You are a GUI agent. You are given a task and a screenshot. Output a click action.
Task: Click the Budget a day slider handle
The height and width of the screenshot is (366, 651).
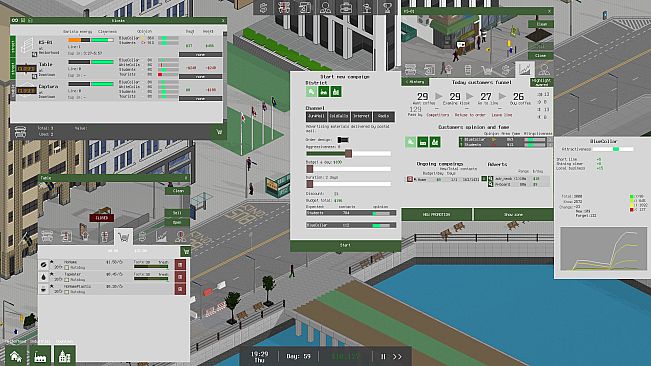coord(310,169)
